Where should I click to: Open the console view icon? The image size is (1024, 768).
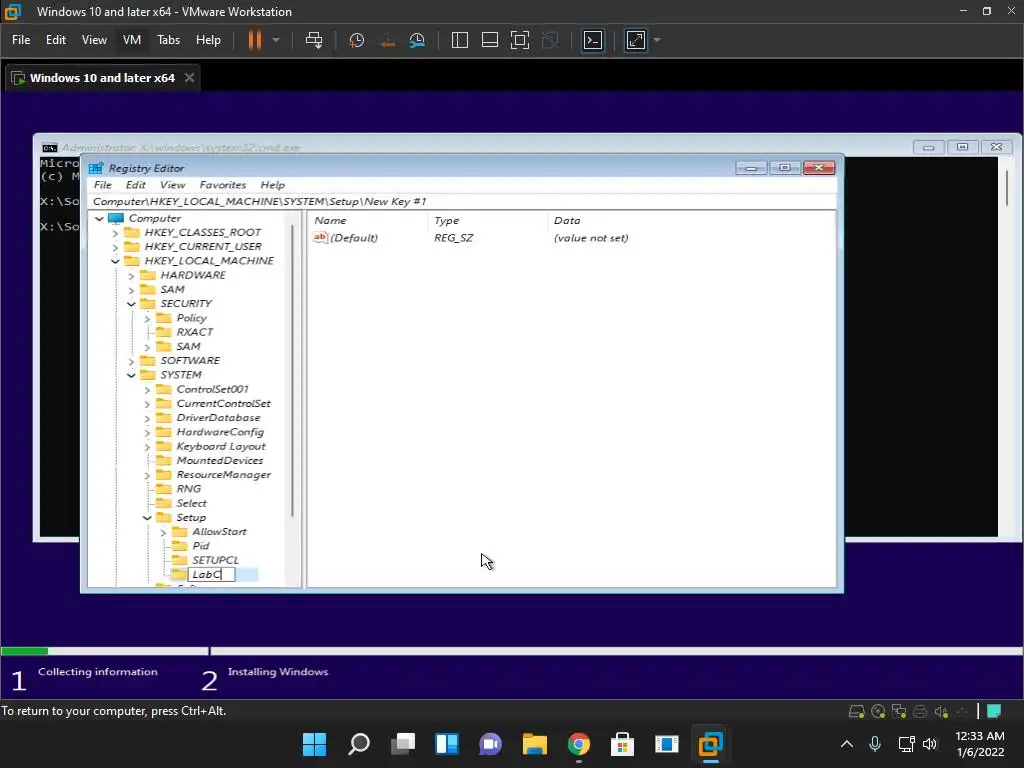click(593, 40)
